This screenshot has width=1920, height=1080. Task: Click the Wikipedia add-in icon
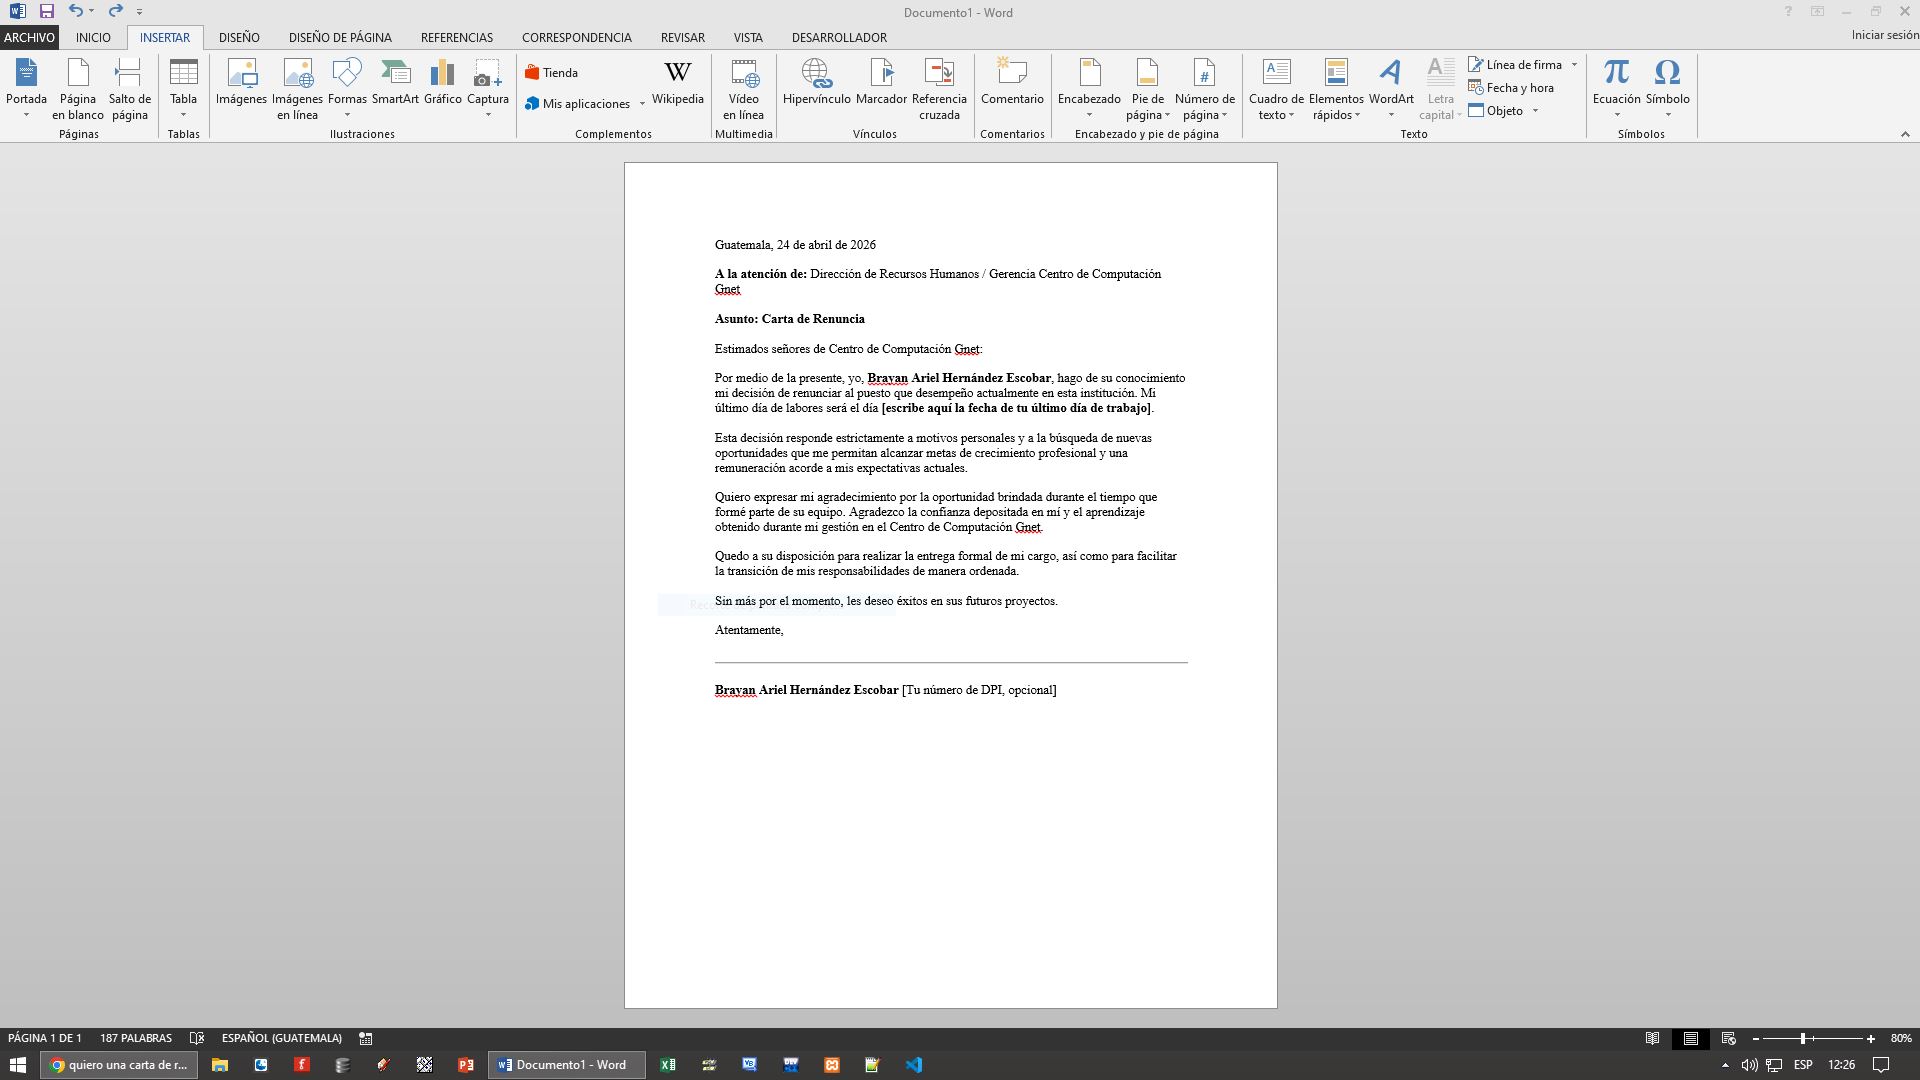tap(677, 73)
